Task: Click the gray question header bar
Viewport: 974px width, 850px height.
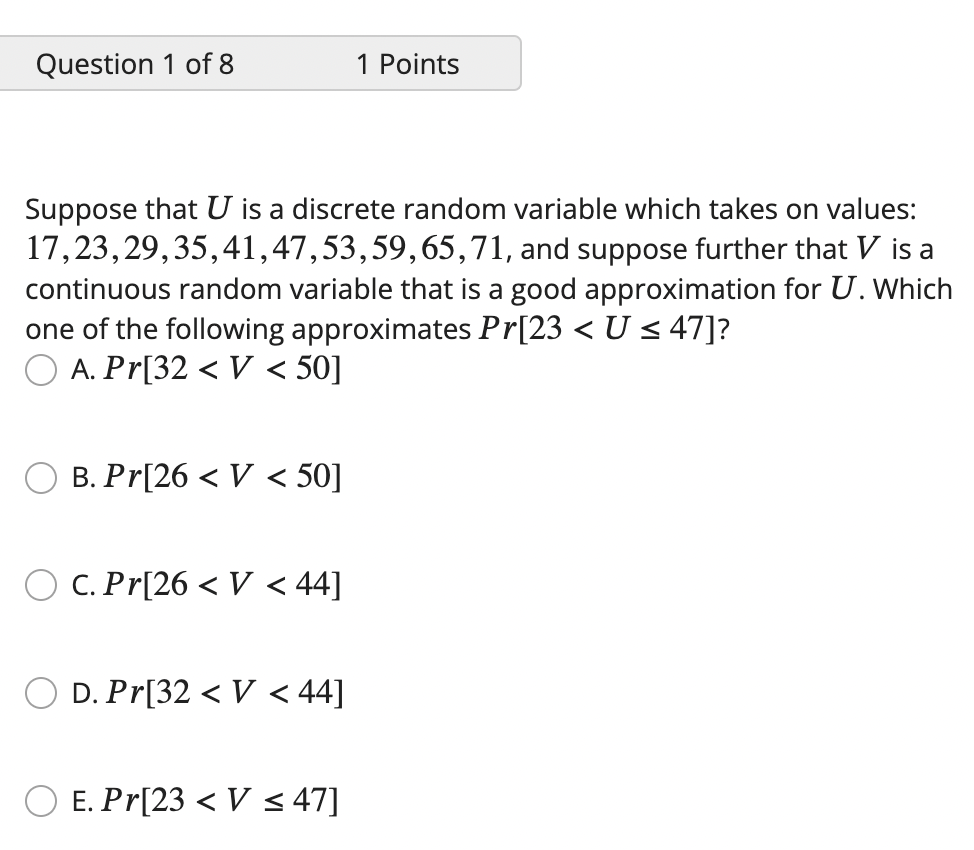Action: (260, 64)
